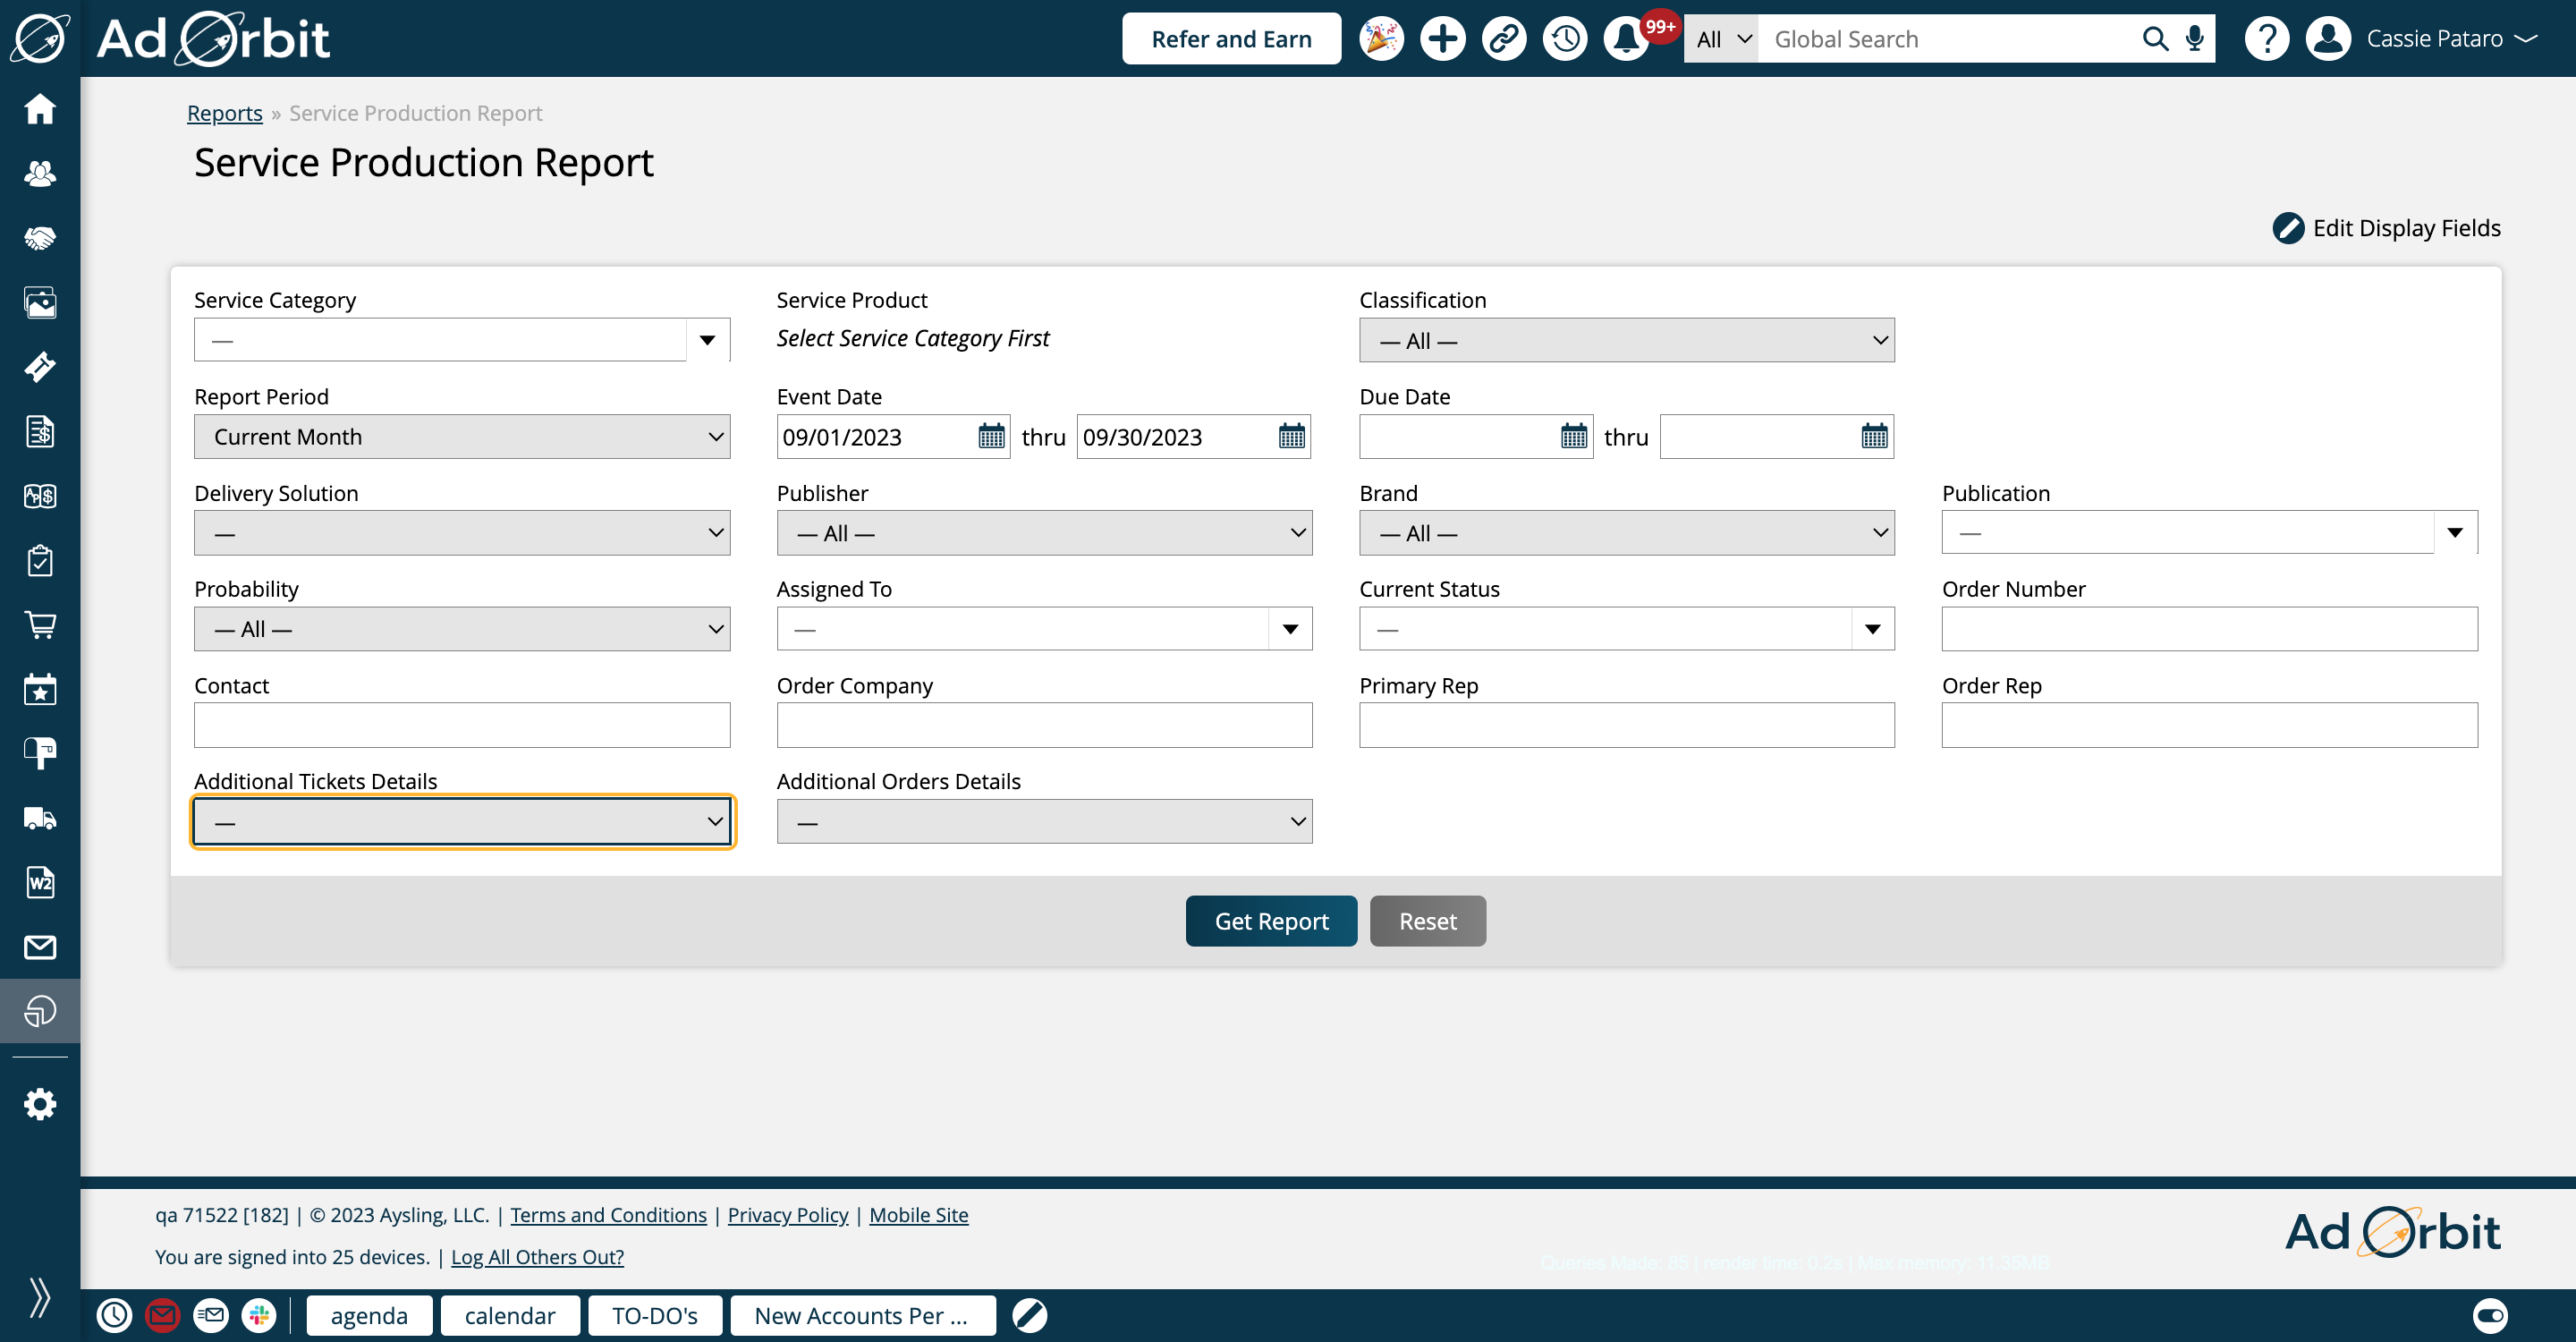2576x1342 pixels.
Task: Open the Home sidebar icon
Action: click(40, 108)
